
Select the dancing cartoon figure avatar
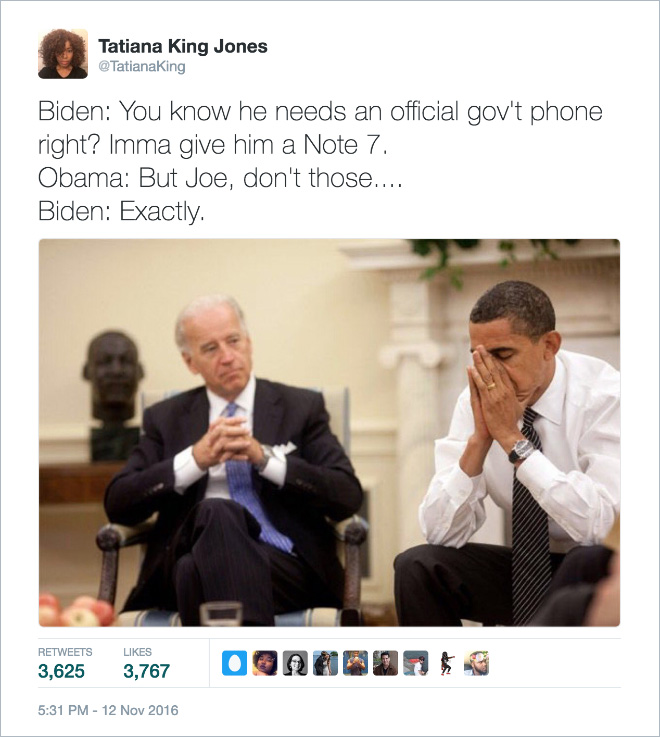(447, 663)
